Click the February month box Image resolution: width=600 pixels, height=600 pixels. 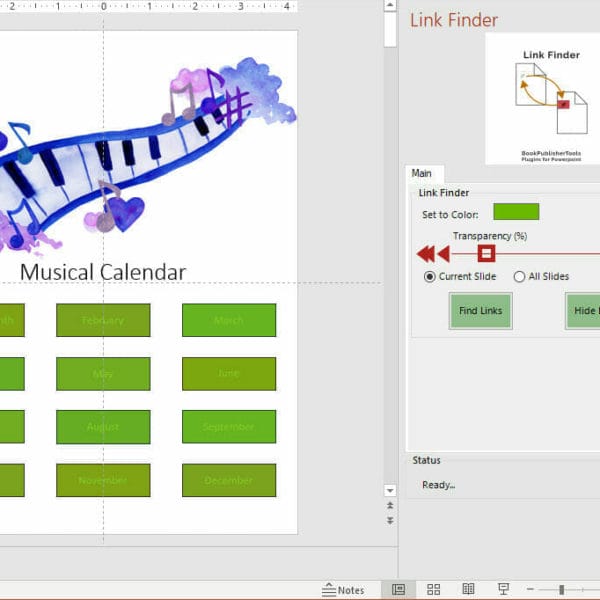(x=103, y=320)
